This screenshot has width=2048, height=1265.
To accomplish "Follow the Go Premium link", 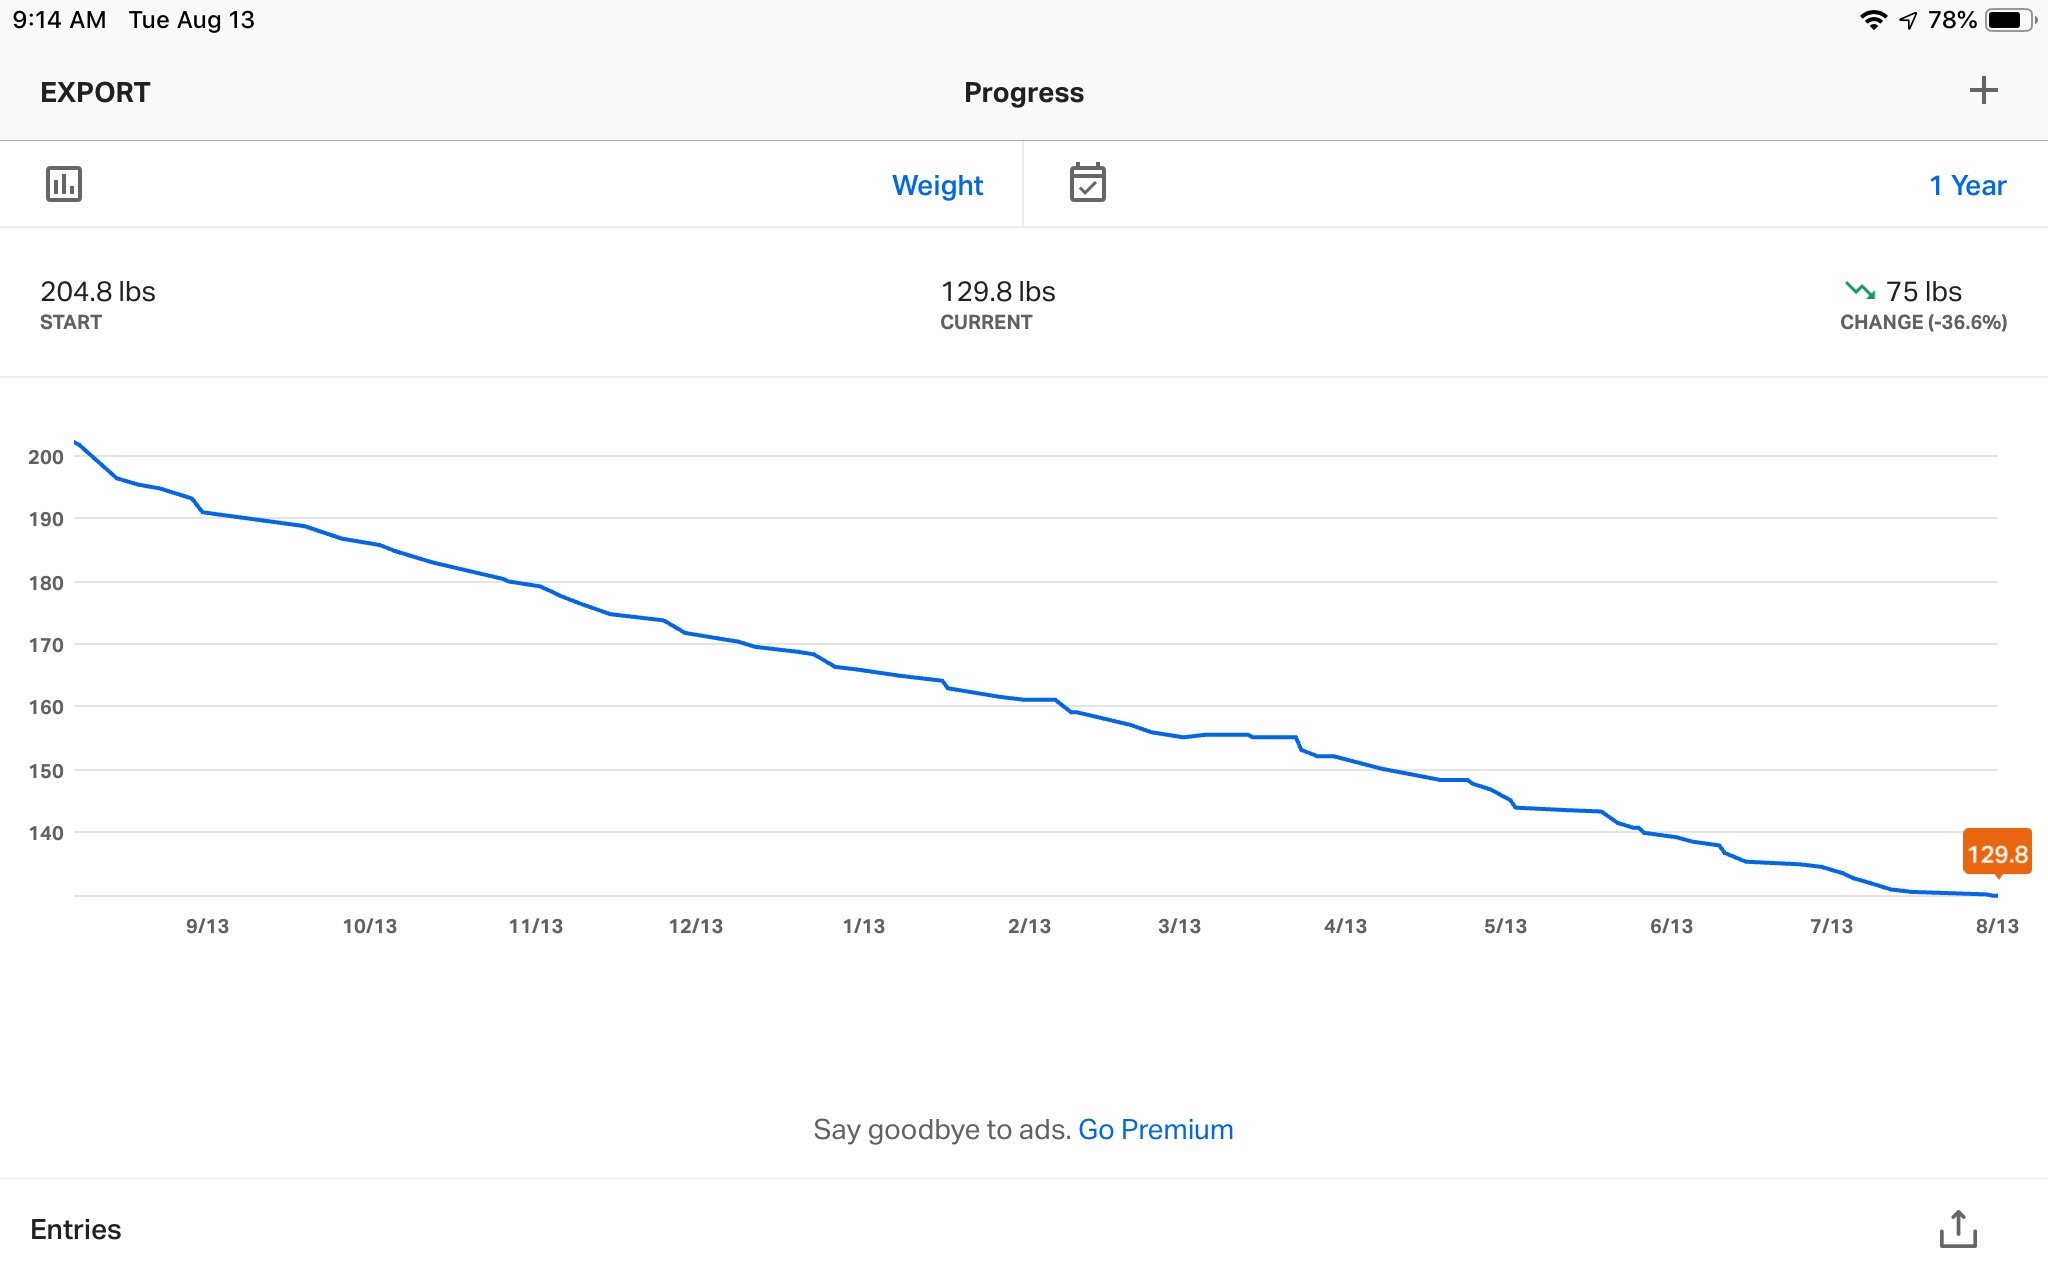I will point(1155,1129).
